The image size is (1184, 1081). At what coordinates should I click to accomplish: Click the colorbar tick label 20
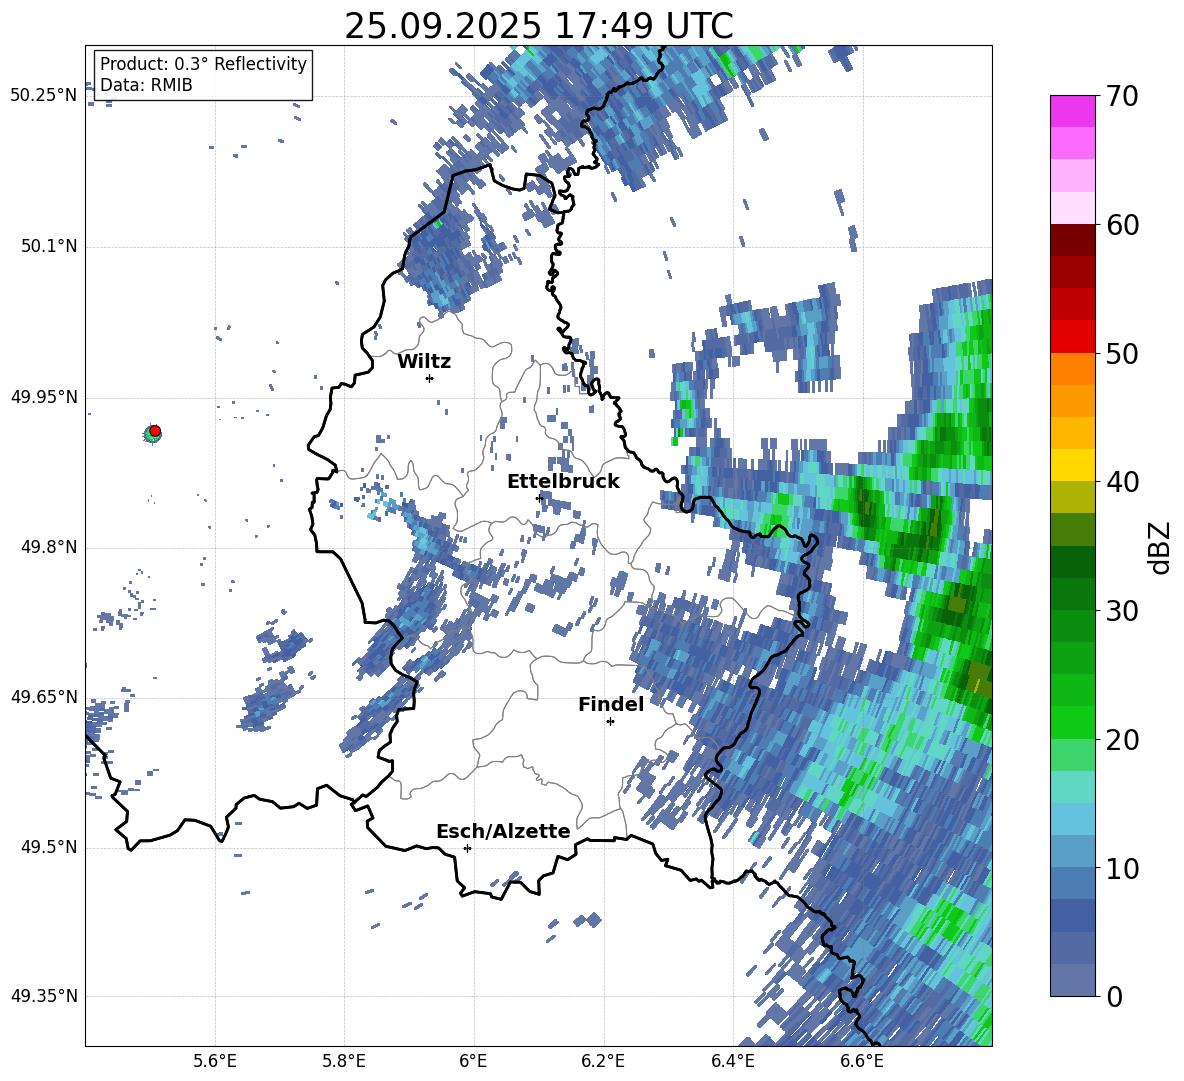click(1122, 740)
